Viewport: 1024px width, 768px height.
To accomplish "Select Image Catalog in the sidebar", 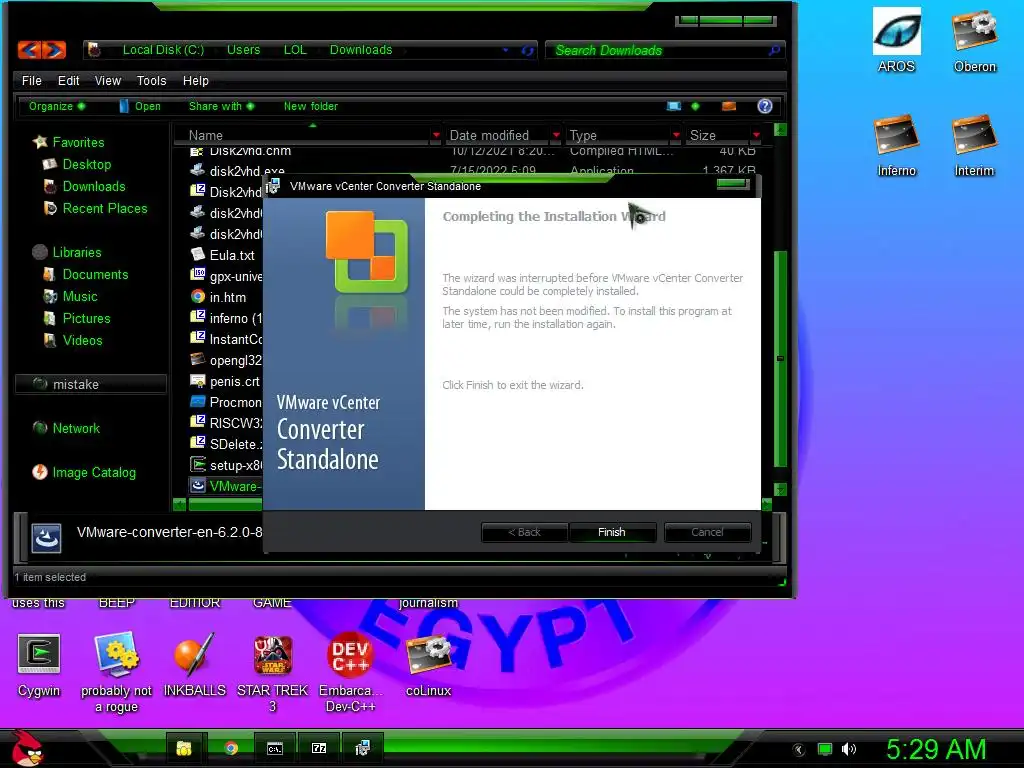I will click(84, 472).
